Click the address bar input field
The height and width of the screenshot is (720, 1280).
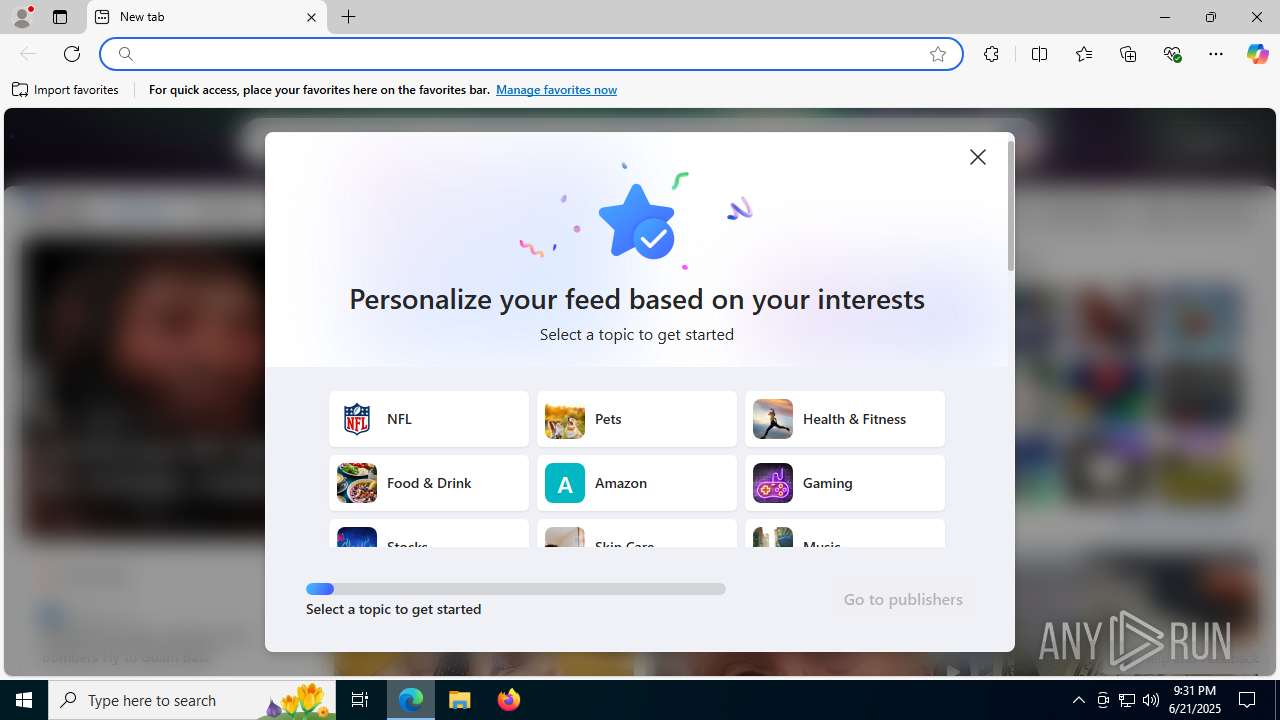click(x=530, y=54)
